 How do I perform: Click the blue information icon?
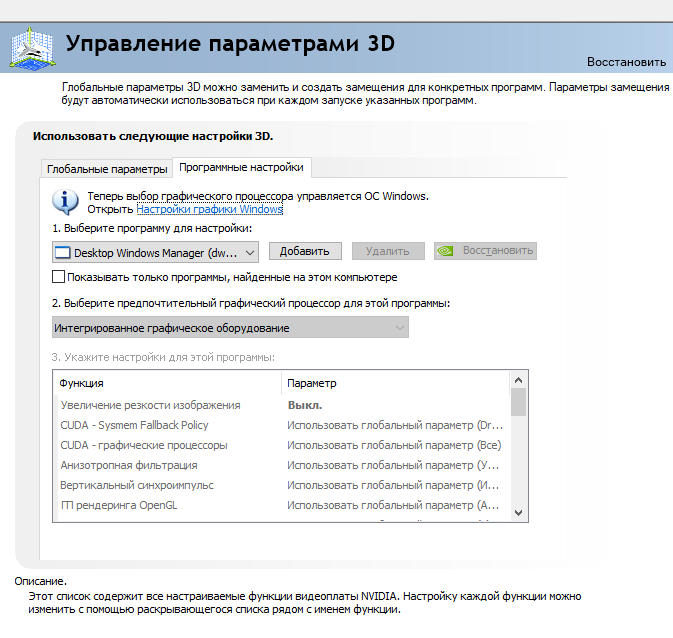pos(65,202)
